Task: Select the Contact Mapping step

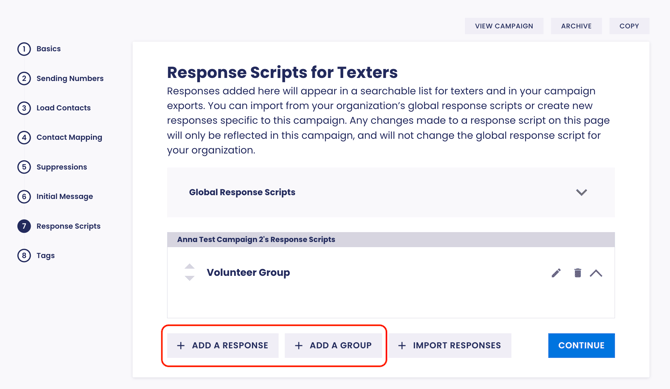Action: [x=69, y=137]
